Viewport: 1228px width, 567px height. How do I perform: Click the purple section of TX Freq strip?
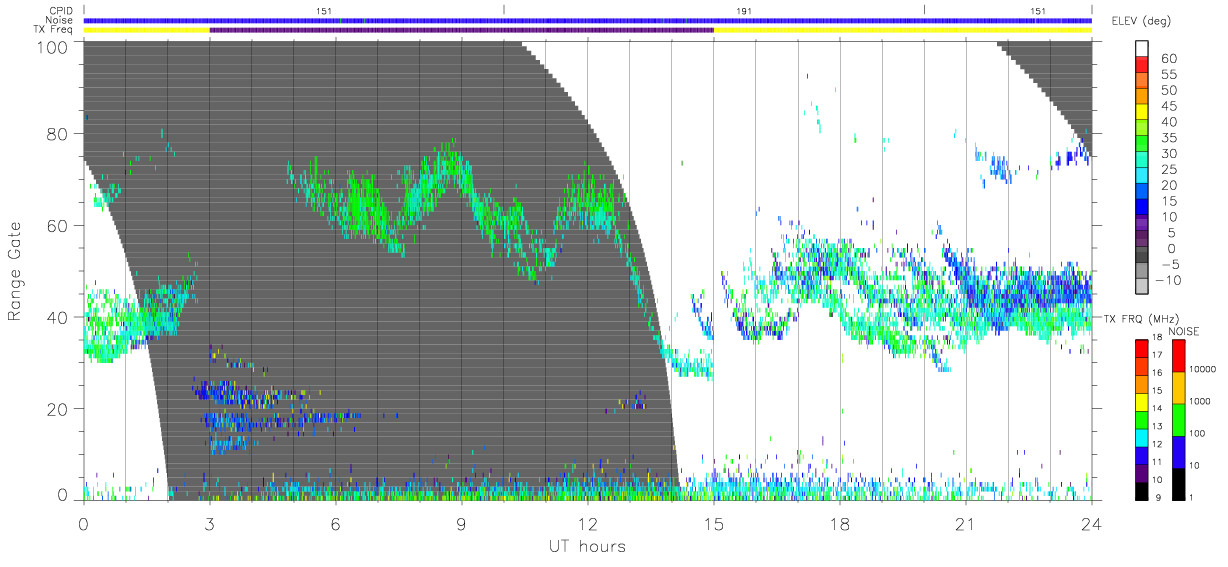[x=462, y=30]
